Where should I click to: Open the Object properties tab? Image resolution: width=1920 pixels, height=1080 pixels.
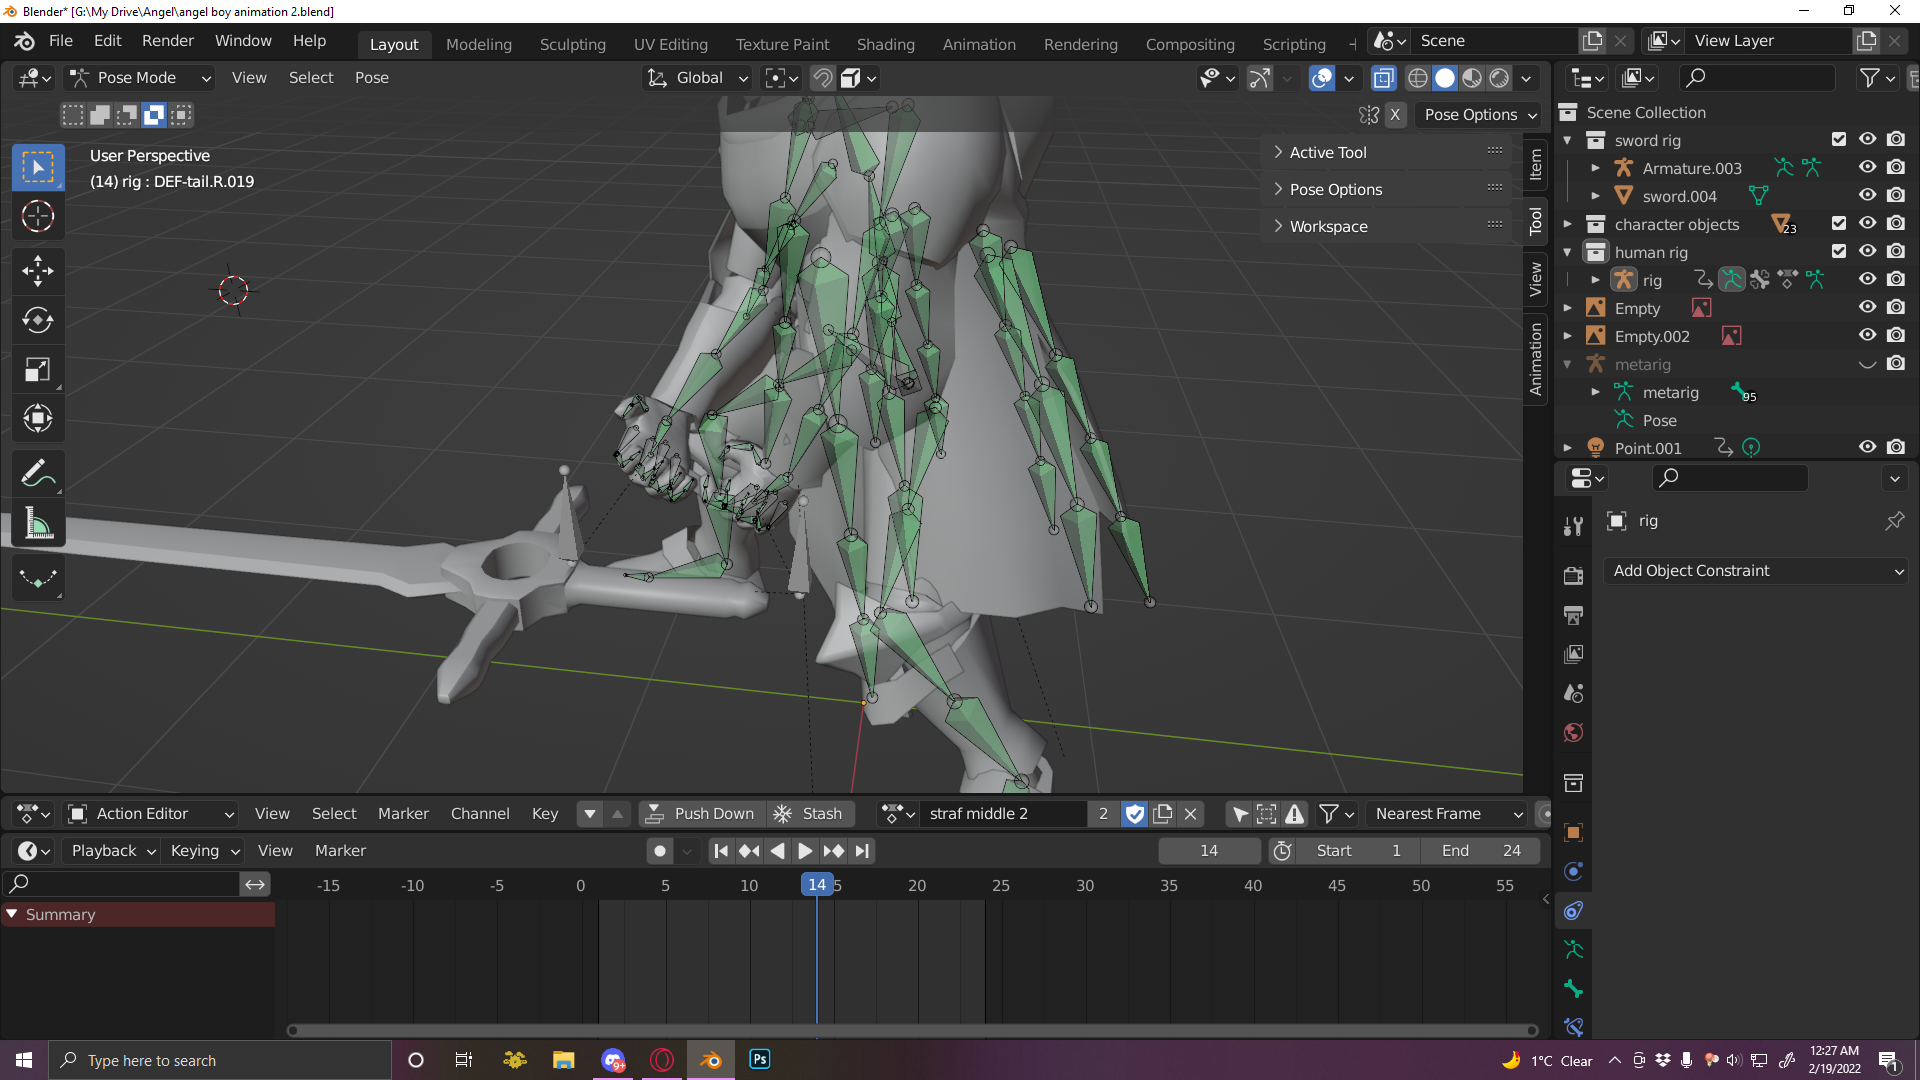pyautogui.click(x=1573, y=832)
